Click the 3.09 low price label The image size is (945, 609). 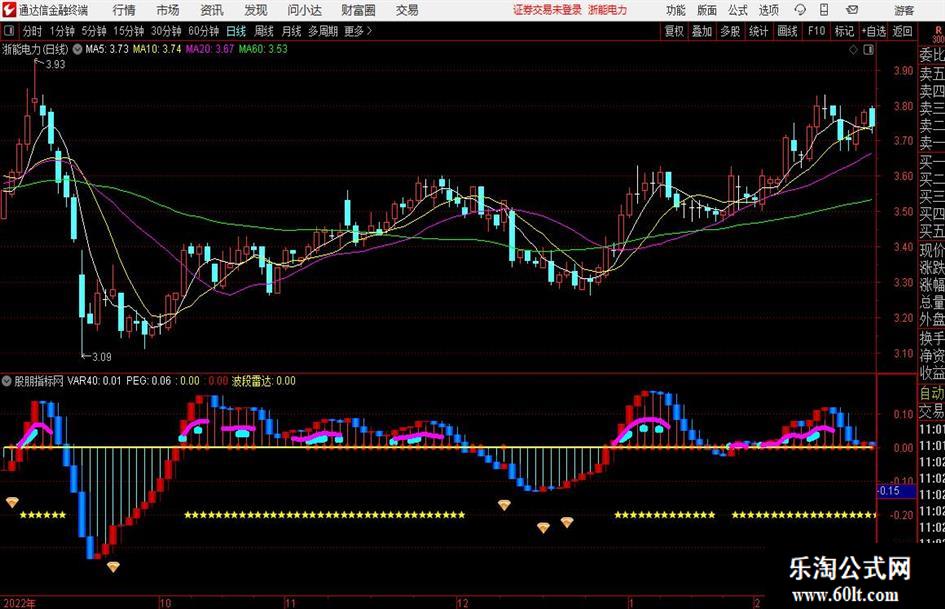101,357
